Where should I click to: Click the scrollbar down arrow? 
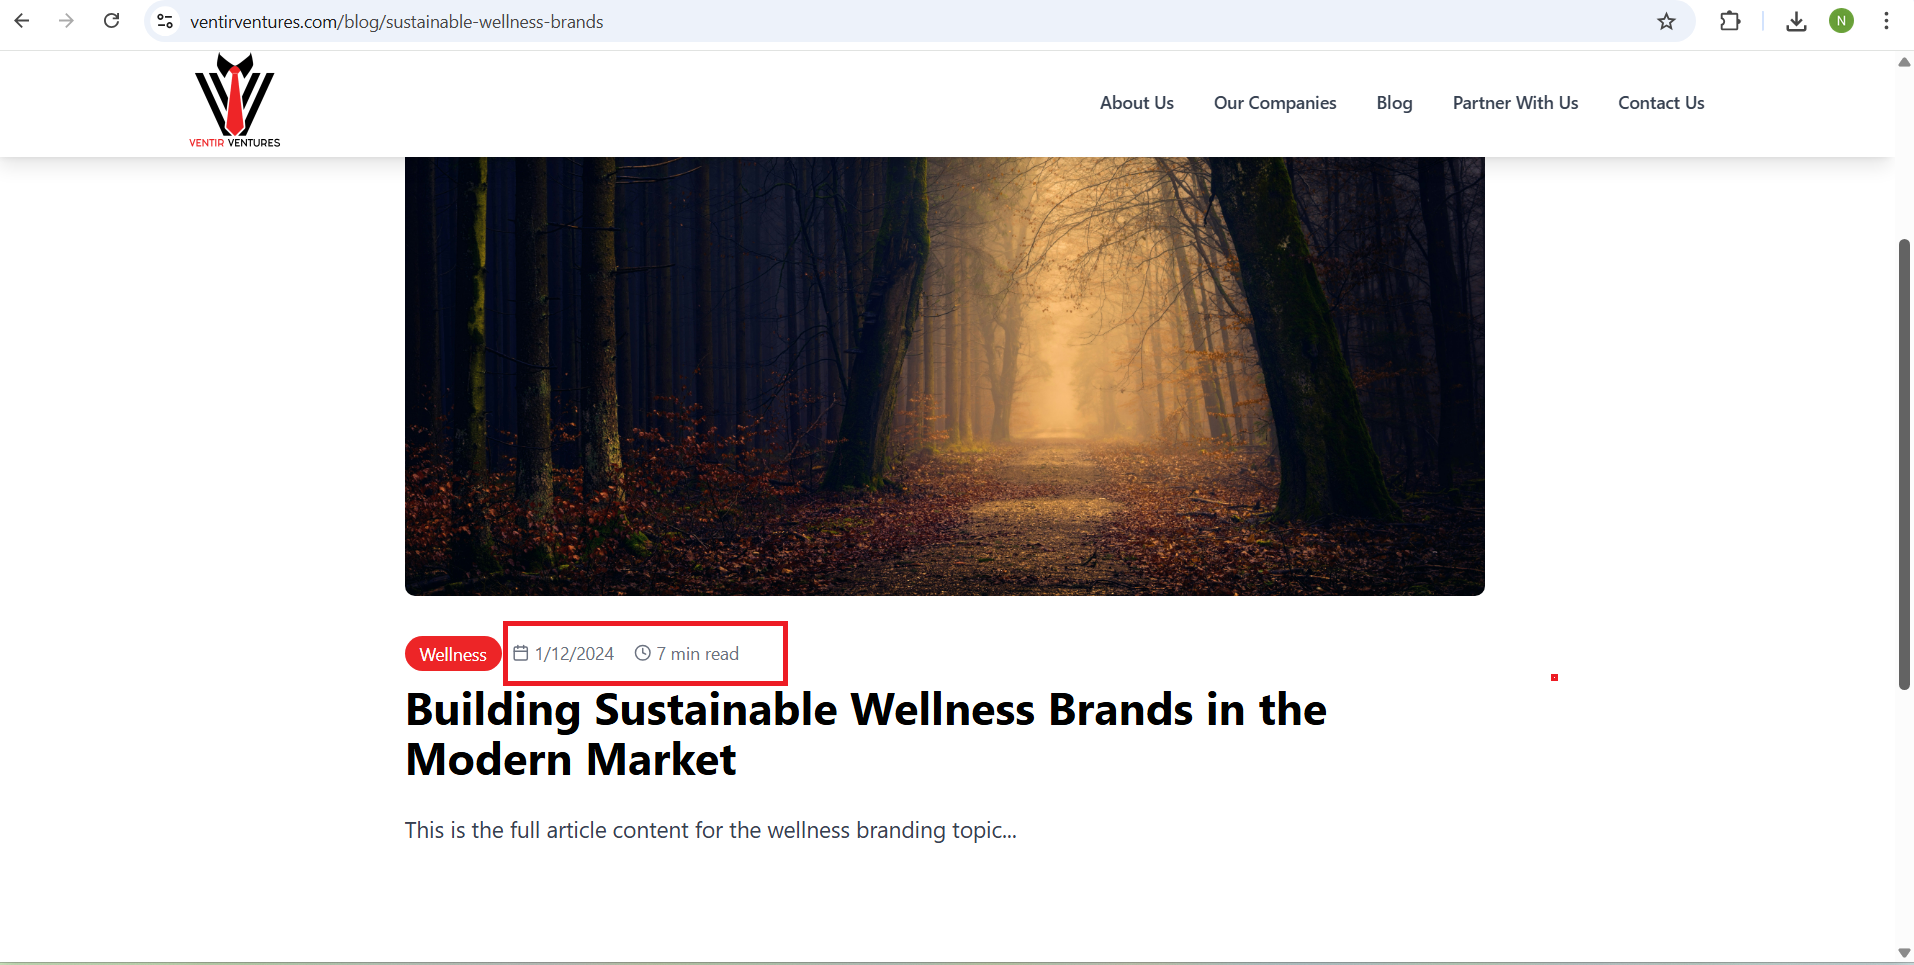coord(1904,953)
